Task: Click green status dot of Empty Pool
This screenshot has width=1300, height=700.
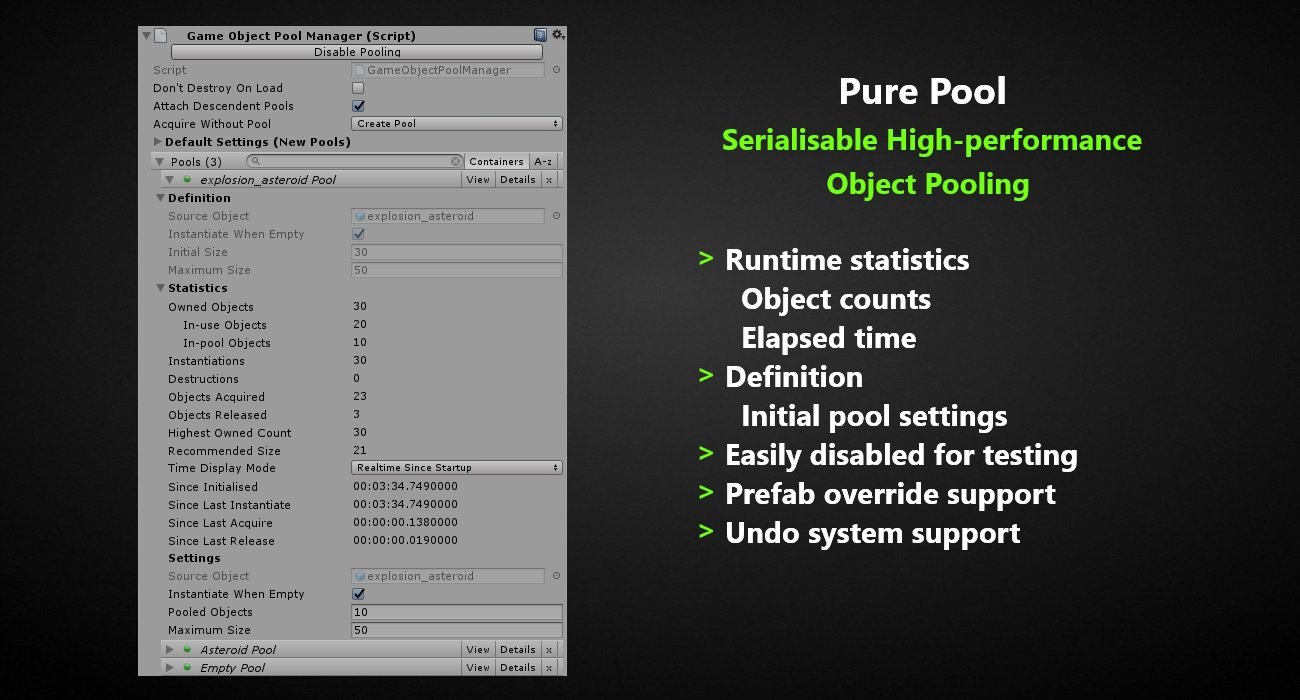Action: (x=186, y=667)
